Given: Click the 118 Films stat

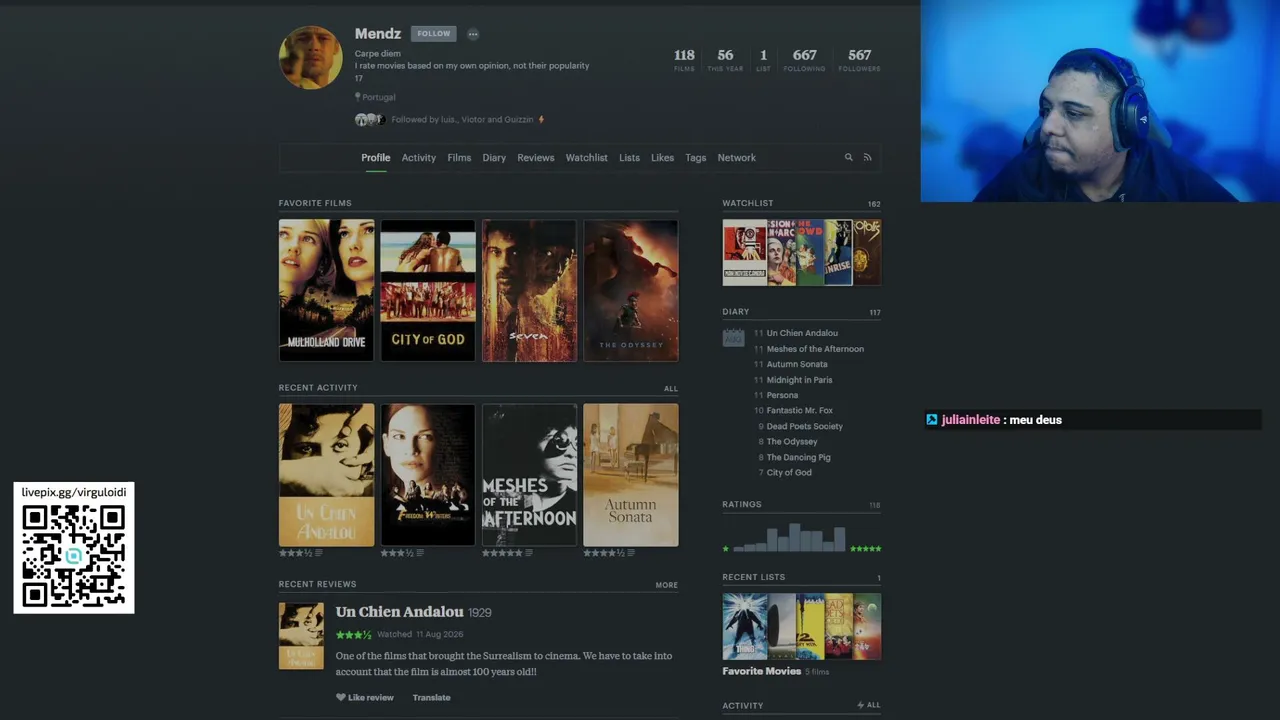Looking at the screenshot, I should point(684,60).
